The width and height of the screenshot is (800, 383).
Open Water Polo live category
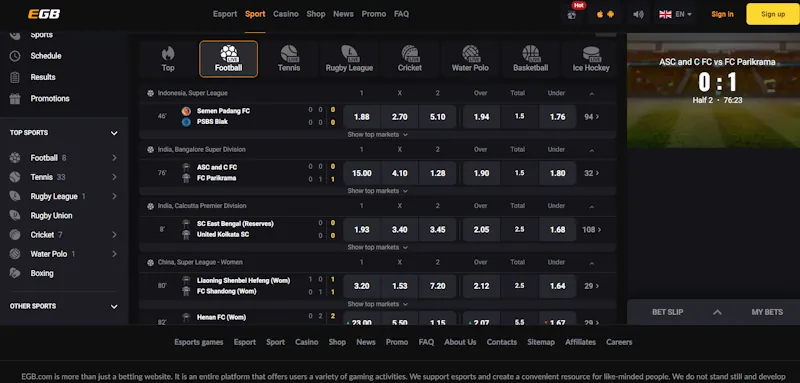click(470, 59)
